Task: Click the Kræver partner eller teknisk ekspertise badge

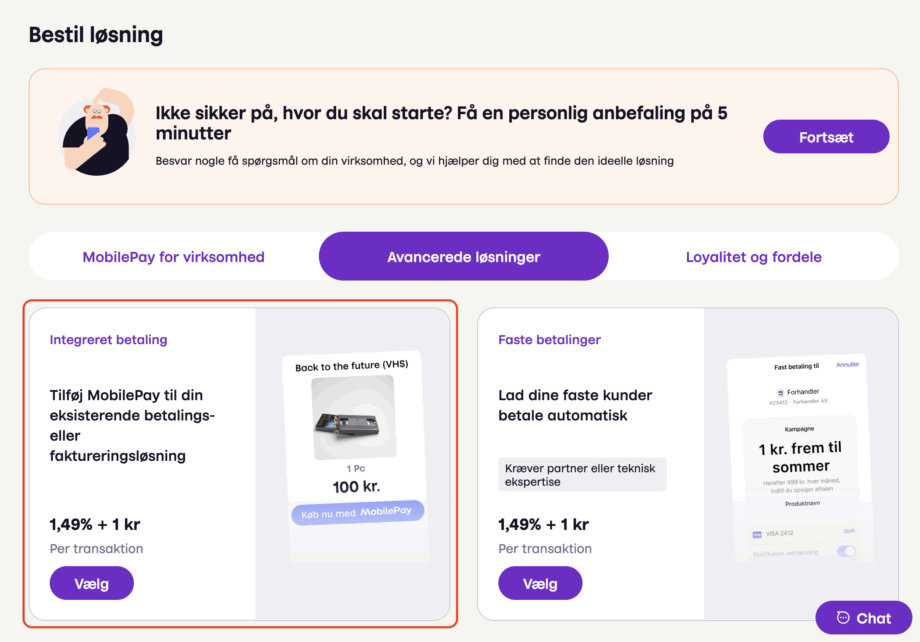Action: click(x=582, y=474)
